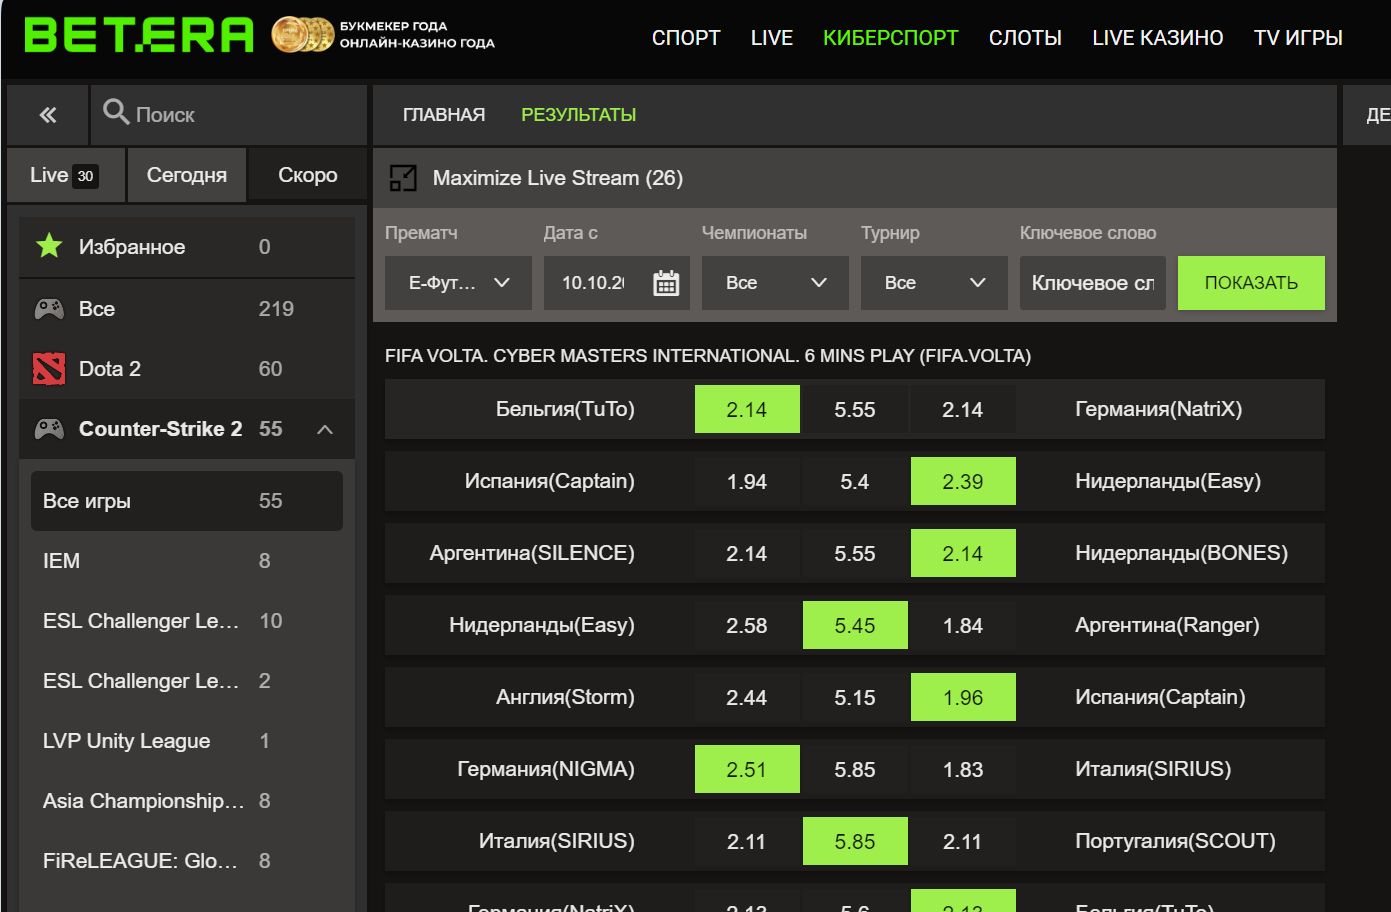Open Asia Championship tournament
Image resolution: width=1391 pixels, height=912 pixels.
point(187,801)
